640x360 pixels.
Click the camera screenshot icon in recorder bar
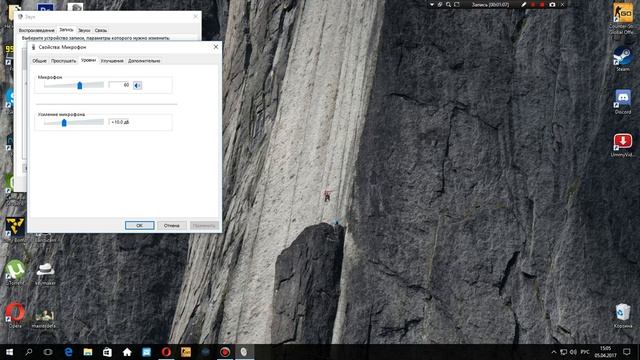[x=552, y=4]
